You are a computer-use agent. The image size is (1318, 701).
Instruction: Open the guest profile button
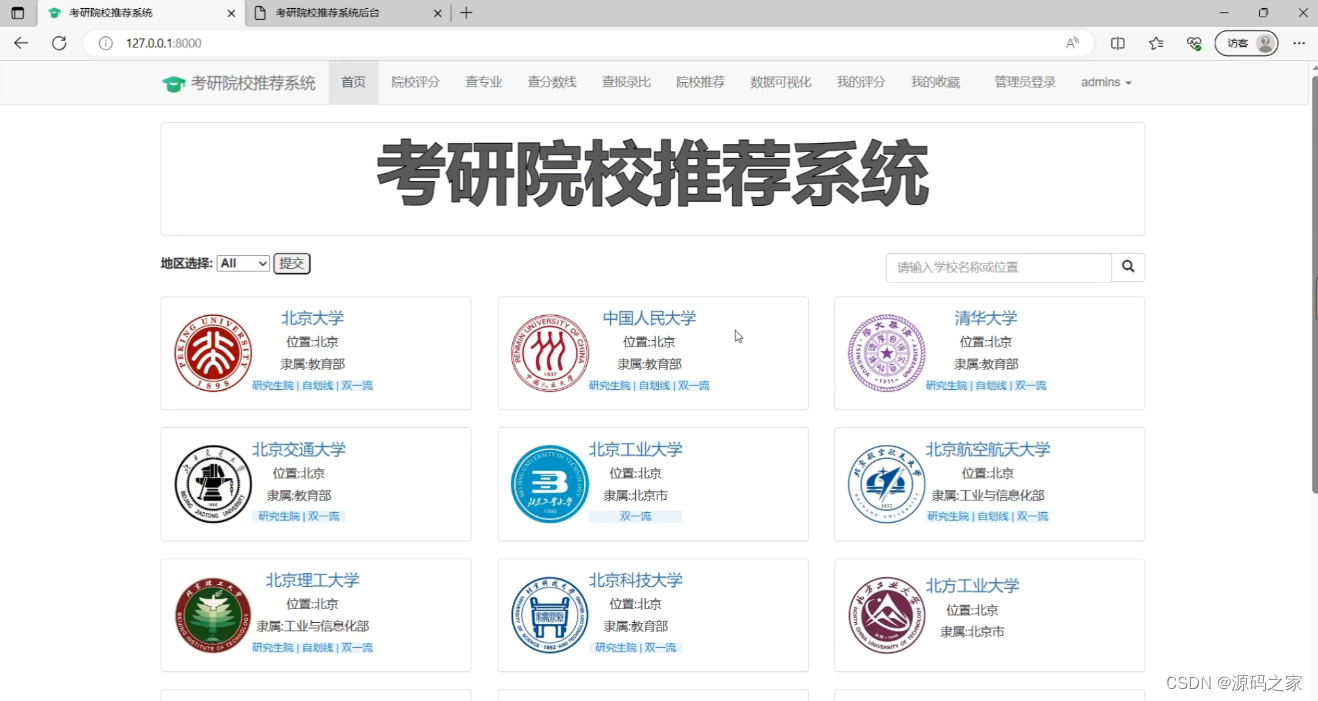point(1246,43)
